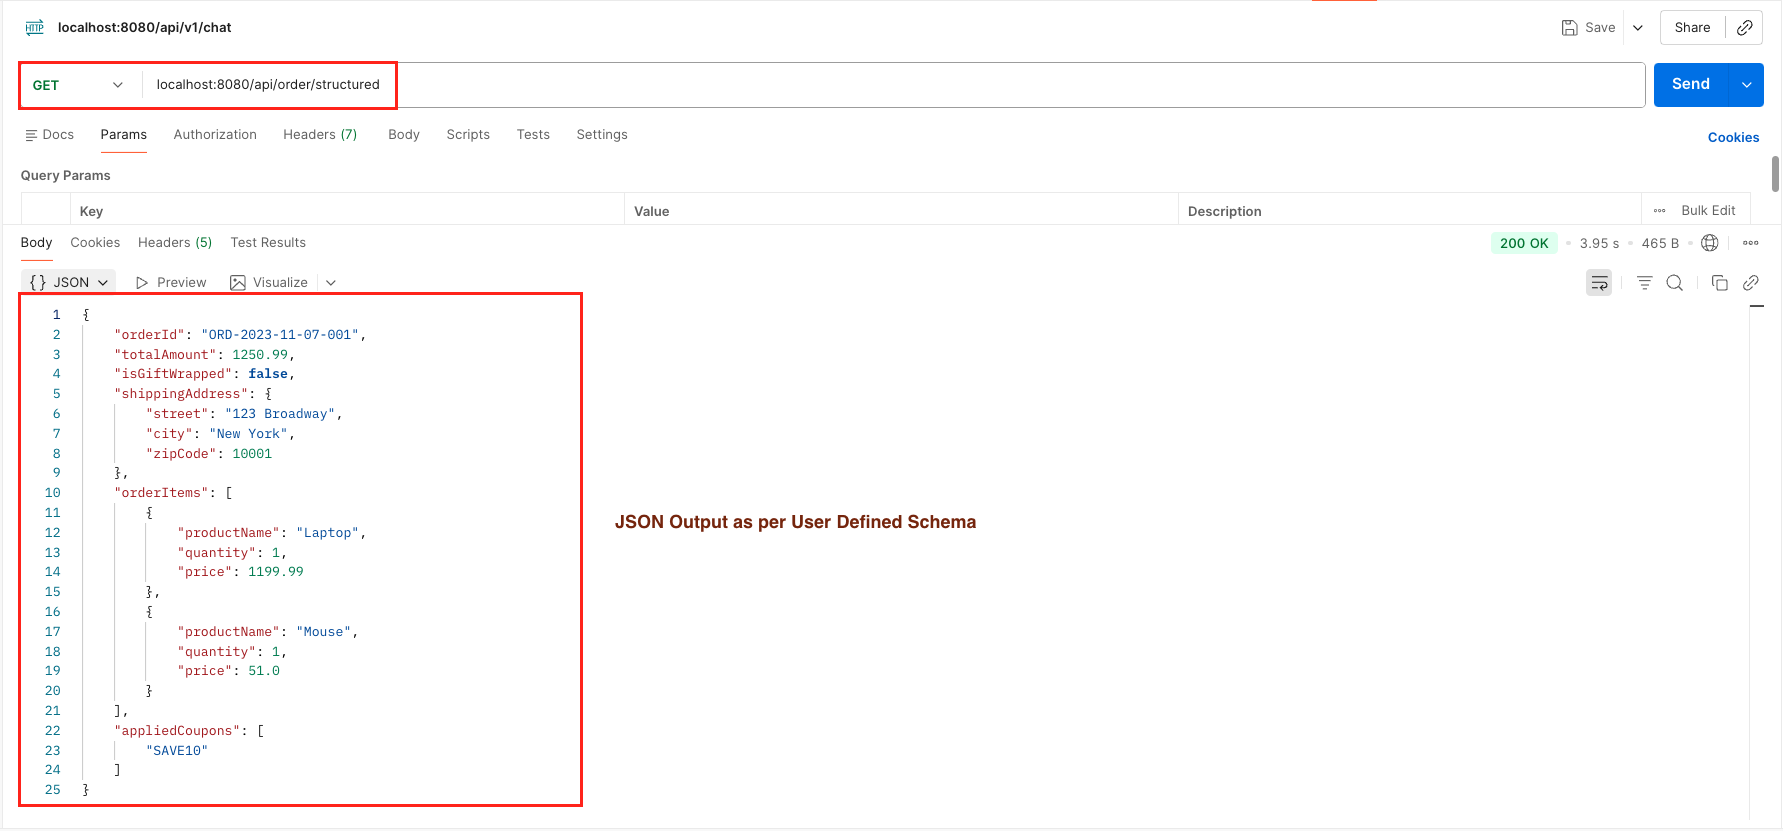Image resolution: width=1783 pixels, height=831 pixels.
Task: Click the Bulk Edit button
Action: [1708, 211]
